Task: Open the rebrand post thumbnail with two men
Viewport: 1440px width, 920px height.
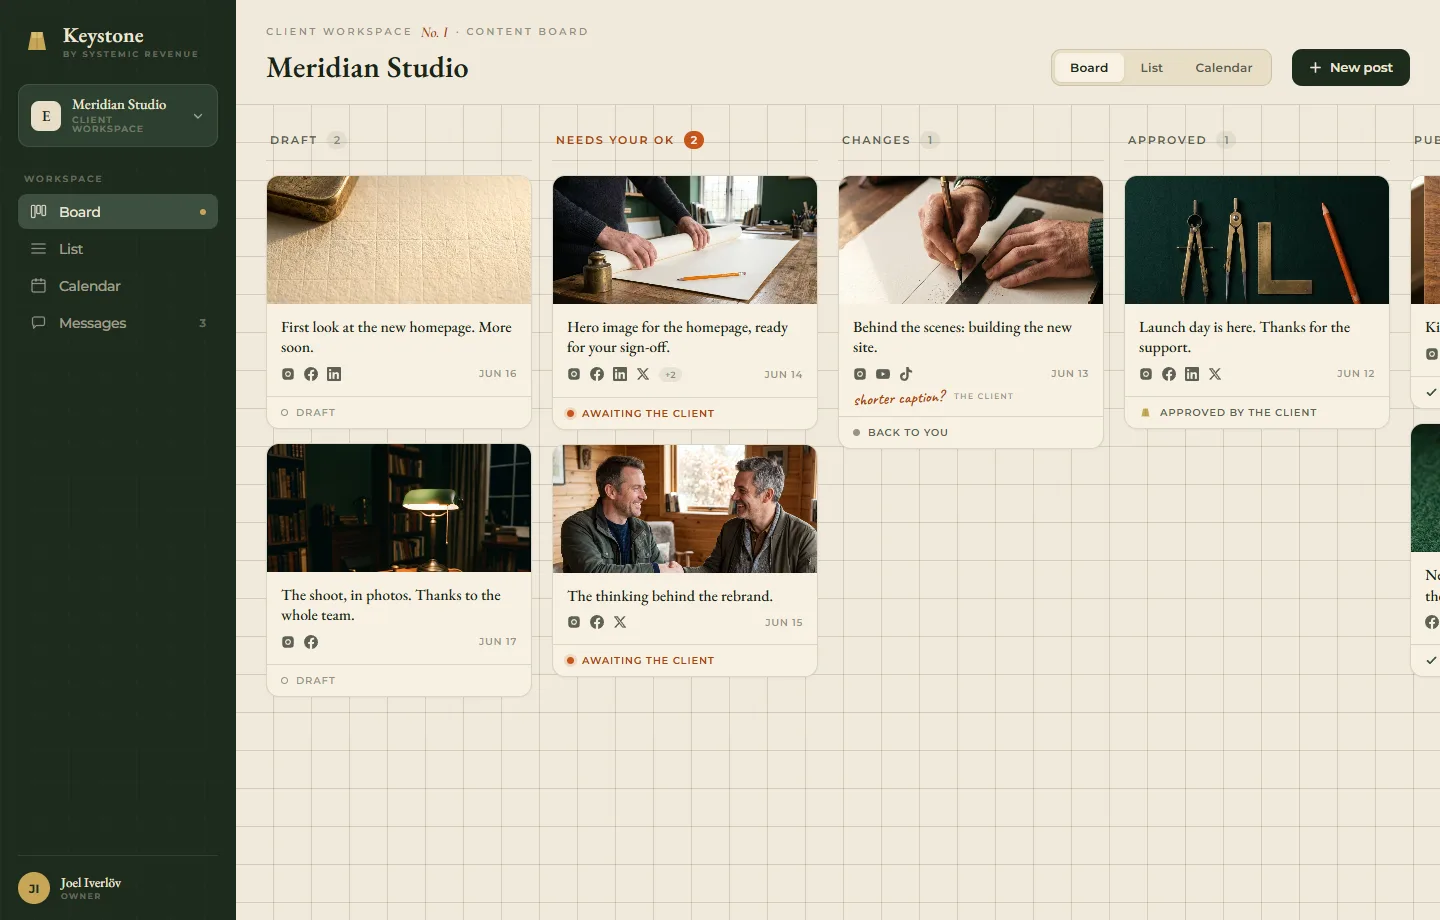Action: click(685, 509)
